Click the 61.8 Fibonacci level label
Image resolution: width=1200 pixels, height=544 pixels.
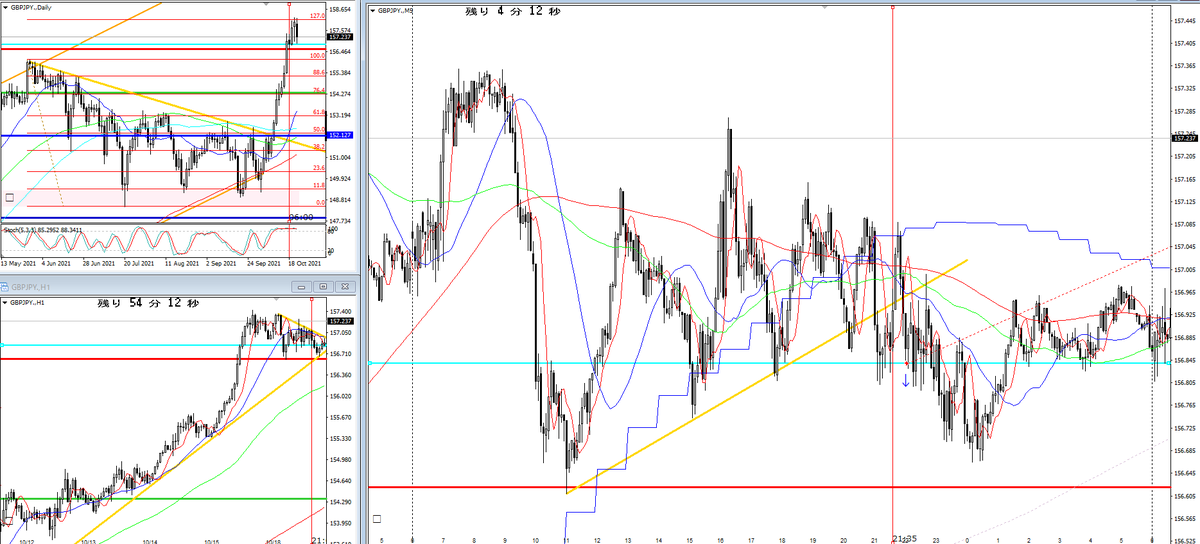click(319, 113)
